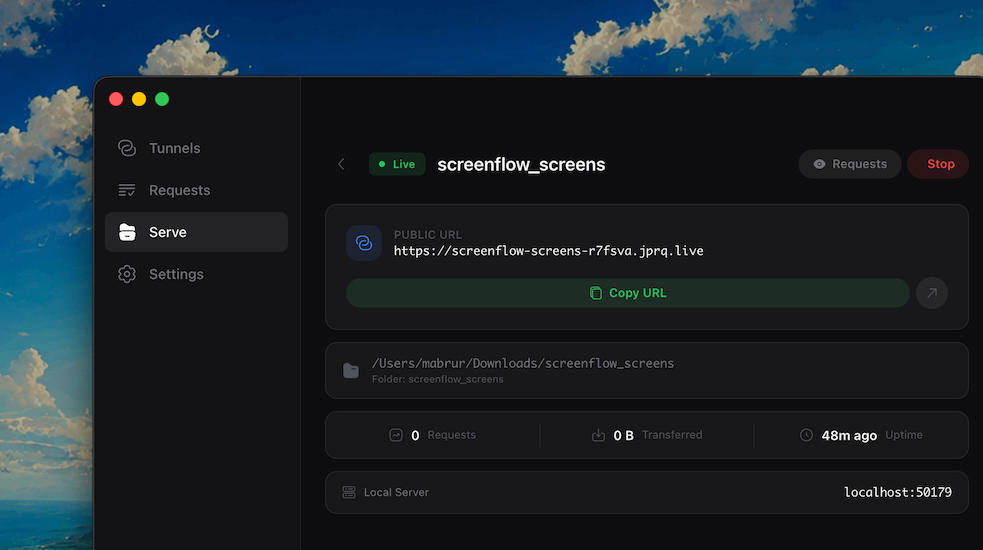Stop the screenflow_screens server

[940, 164]
